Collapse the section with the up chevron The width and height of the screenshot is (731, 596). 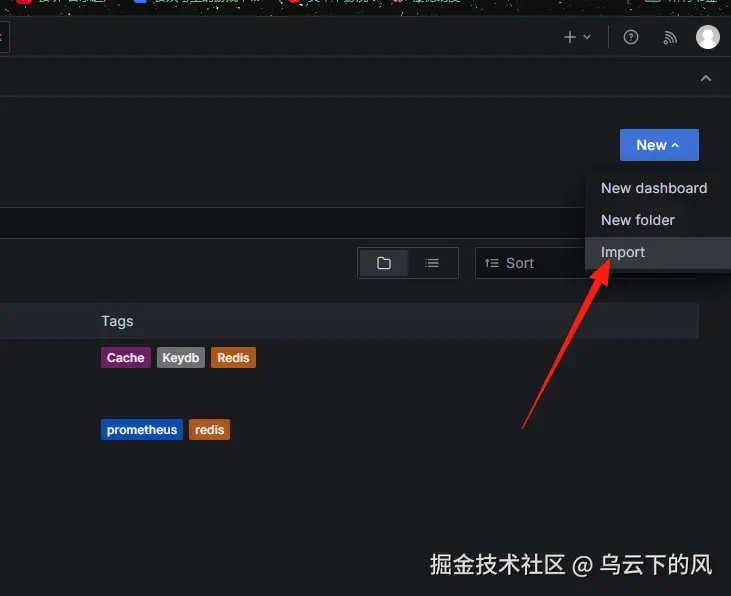click(706, 78)
